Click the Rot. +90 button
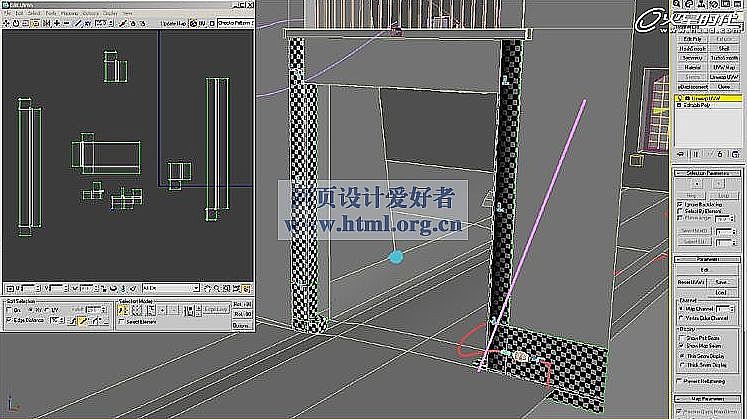Screen dimensions: 747x419 point(242,304)
